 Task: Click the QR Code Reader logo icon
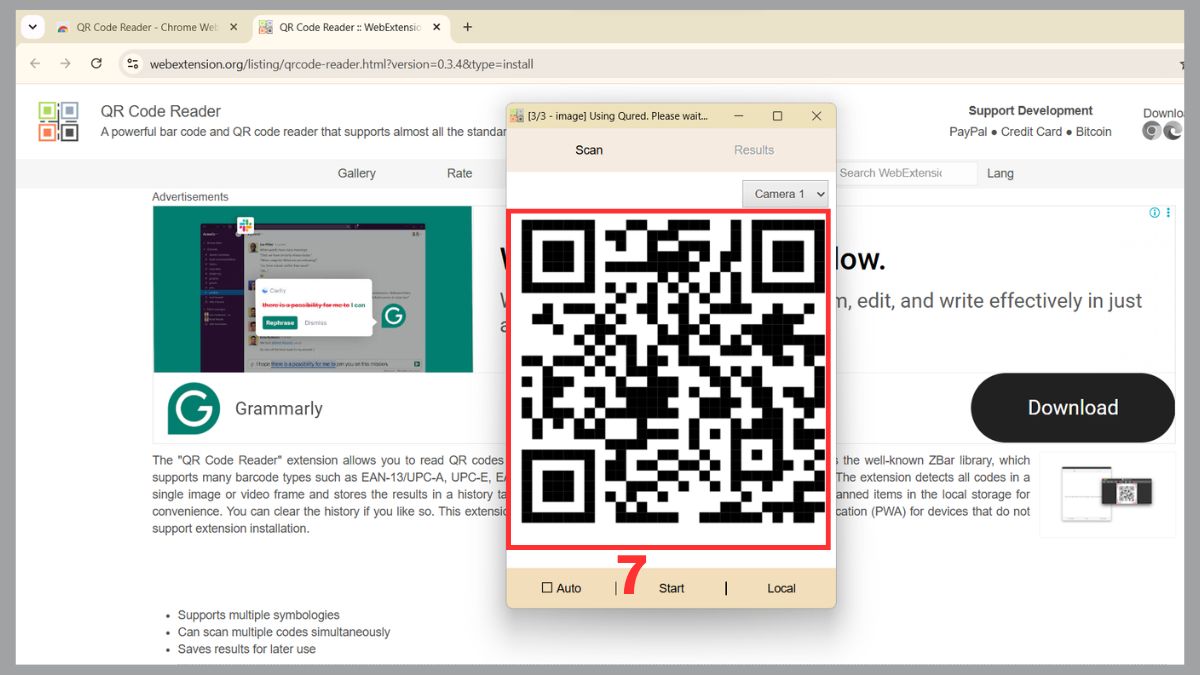(59, 121)
